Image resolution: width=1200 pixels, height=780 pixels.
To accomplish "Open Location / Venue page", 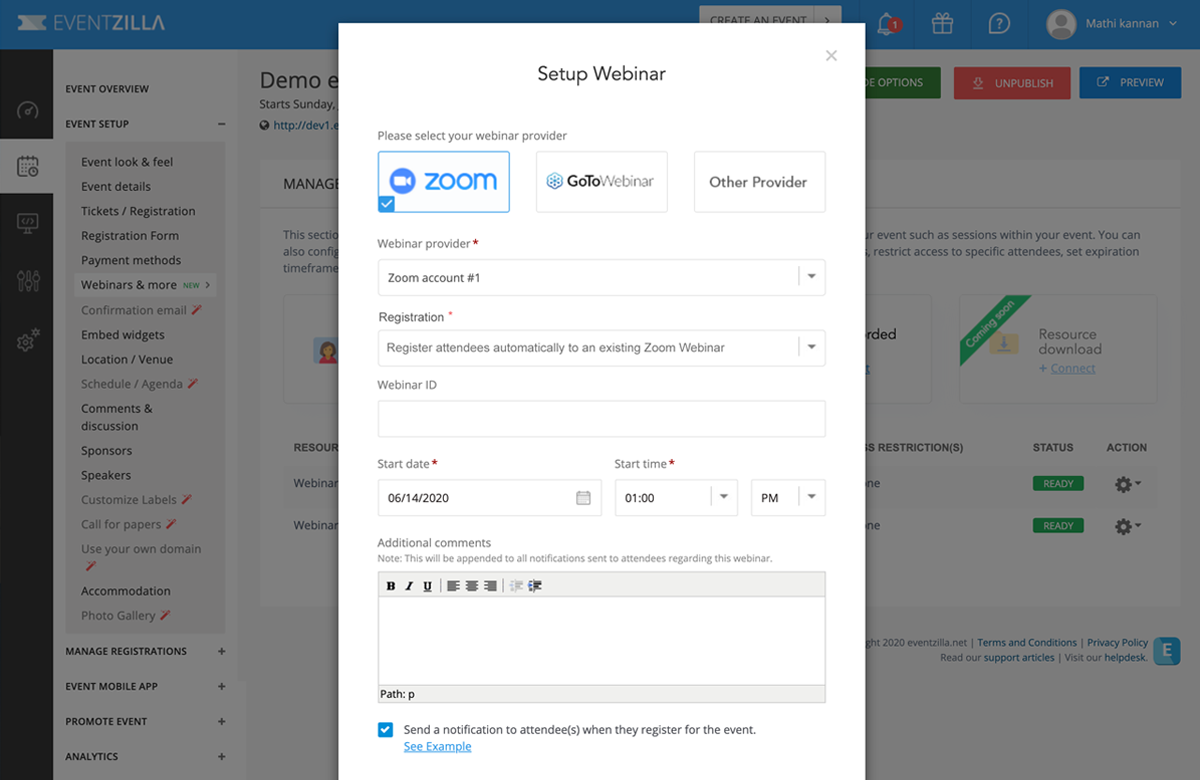I will pos(127,359).
